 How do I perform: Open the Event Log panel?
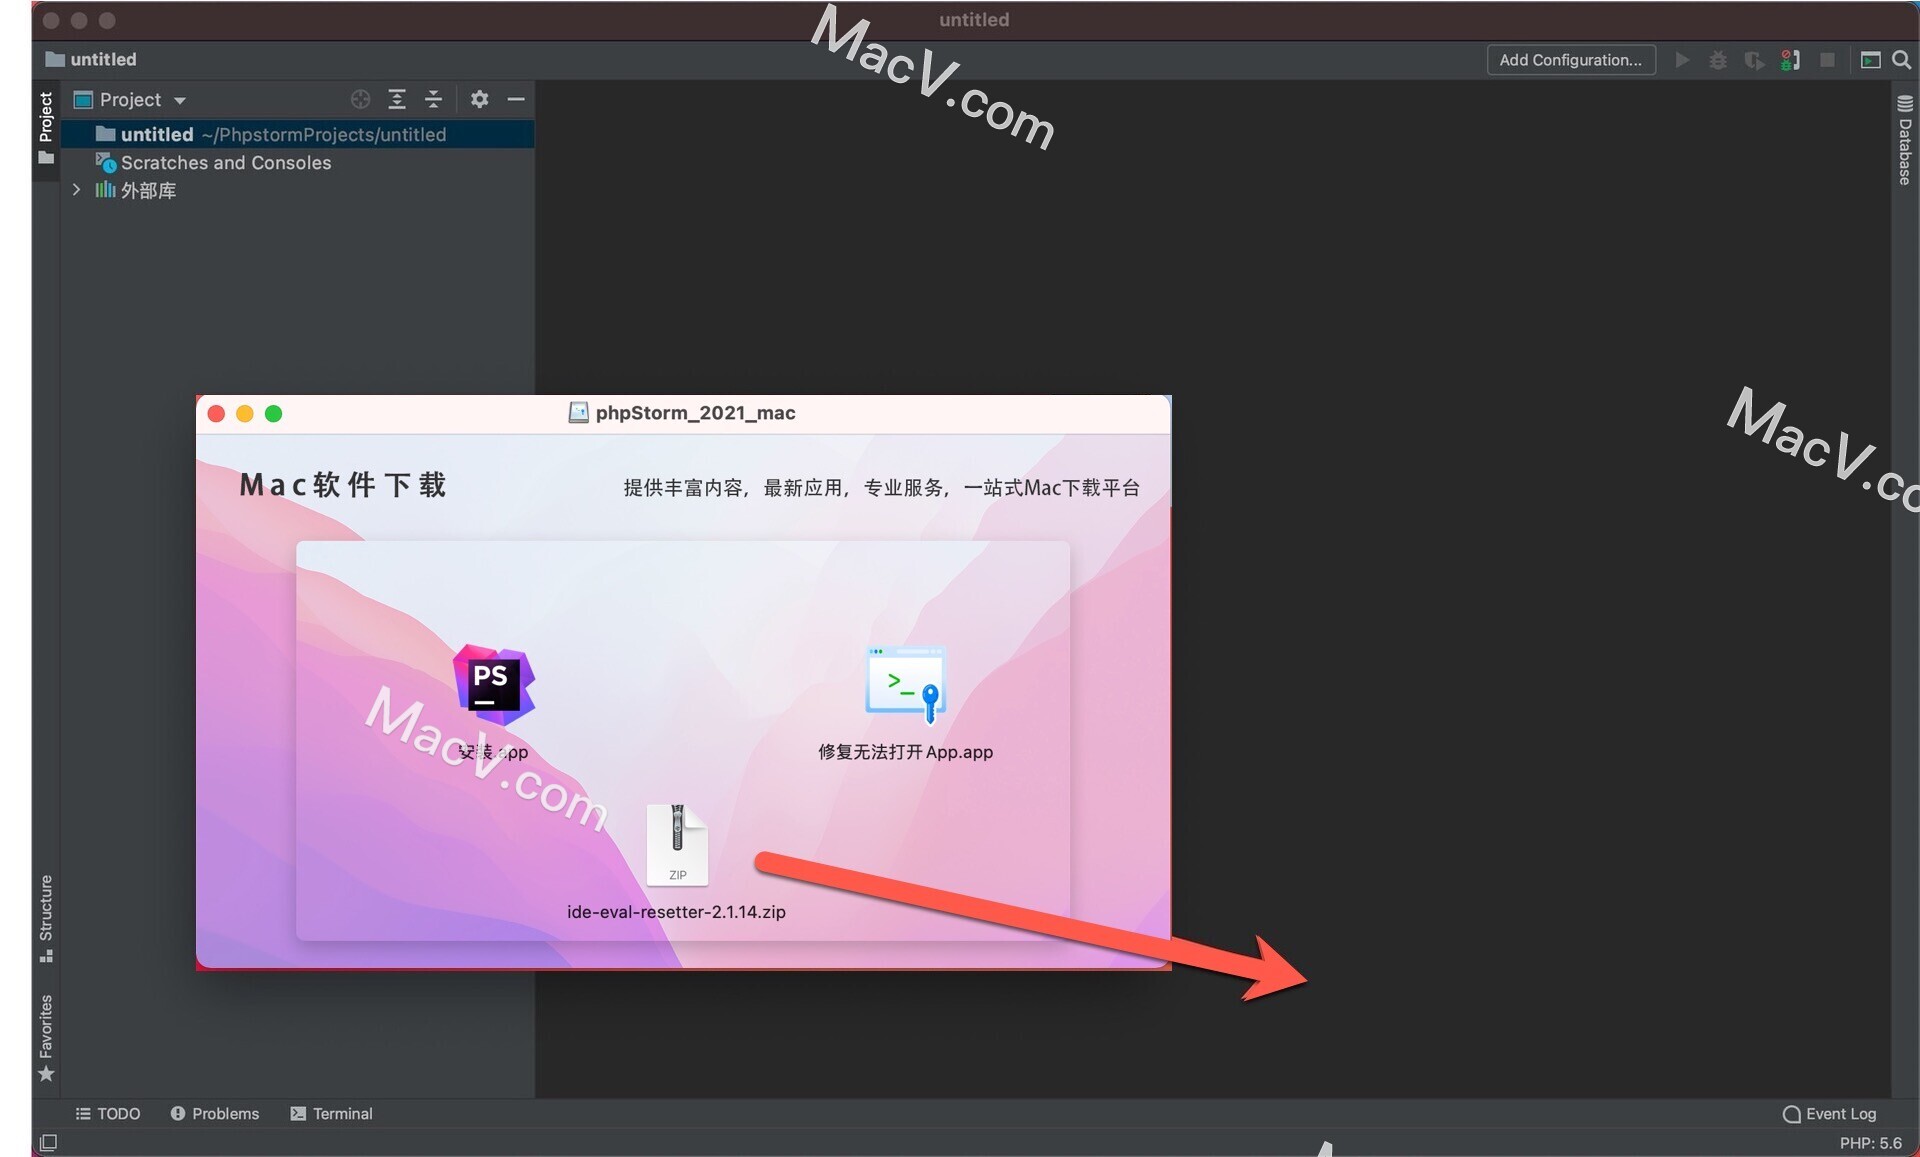tap(1829, 1113)
